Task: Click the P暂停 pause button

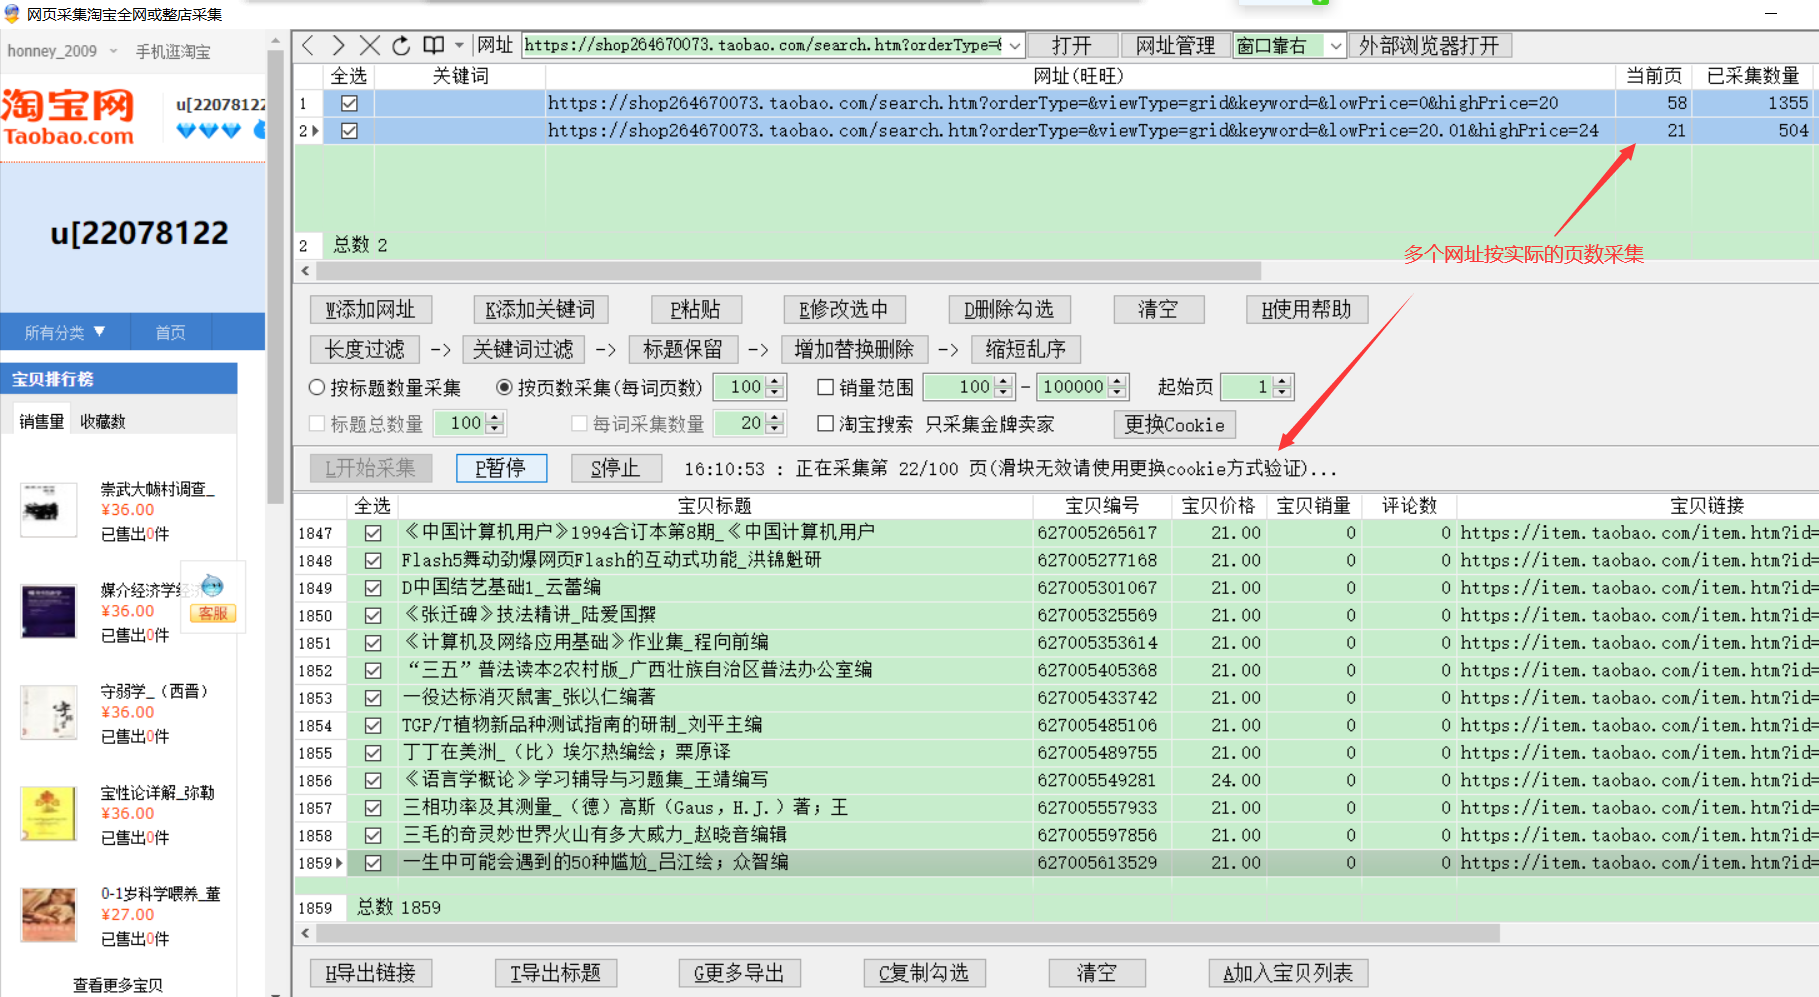Action: [501, 468]
